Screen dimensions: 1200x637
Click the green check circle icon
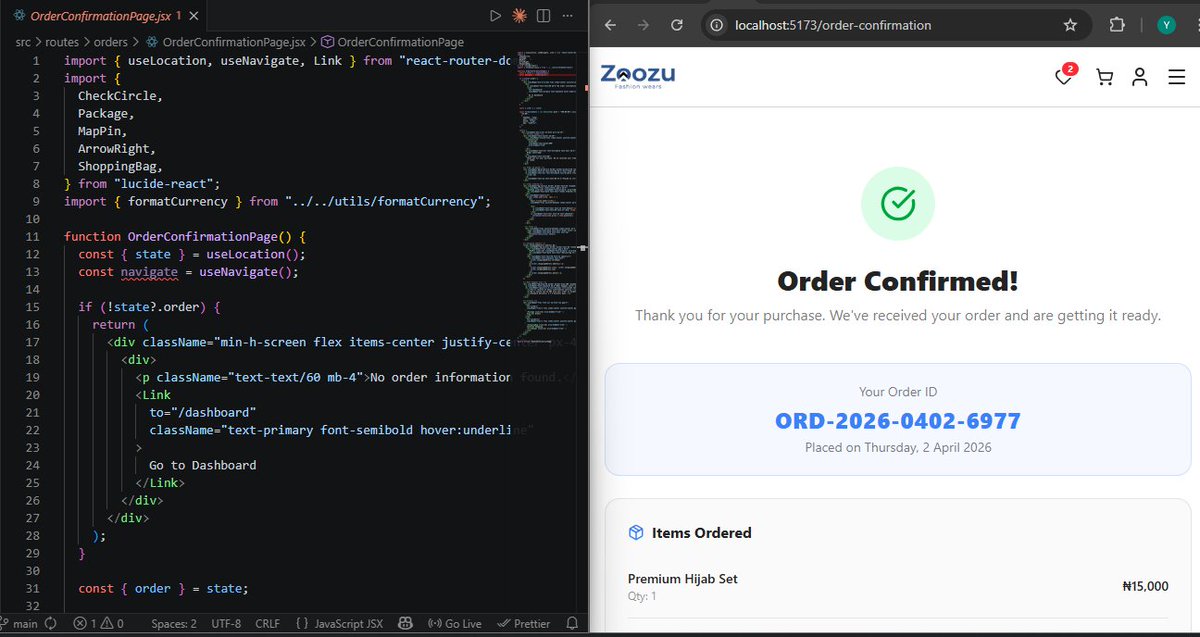pyautogui.click(x=898, y=204)
